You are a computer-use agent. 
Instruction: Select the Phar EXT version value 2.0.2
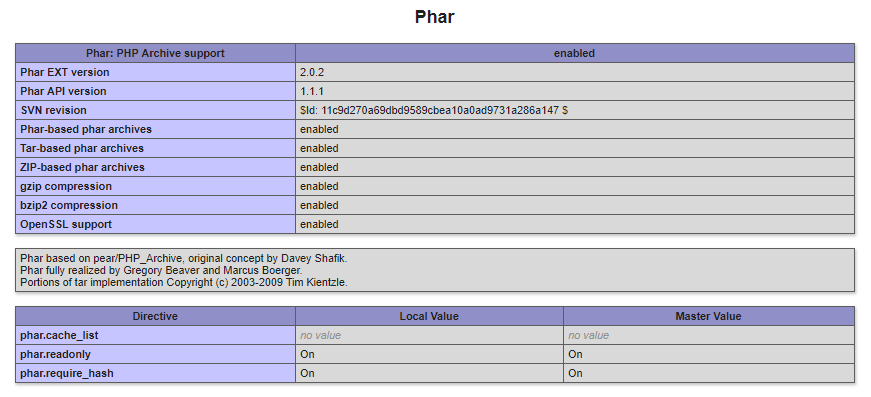click(312, 72)
